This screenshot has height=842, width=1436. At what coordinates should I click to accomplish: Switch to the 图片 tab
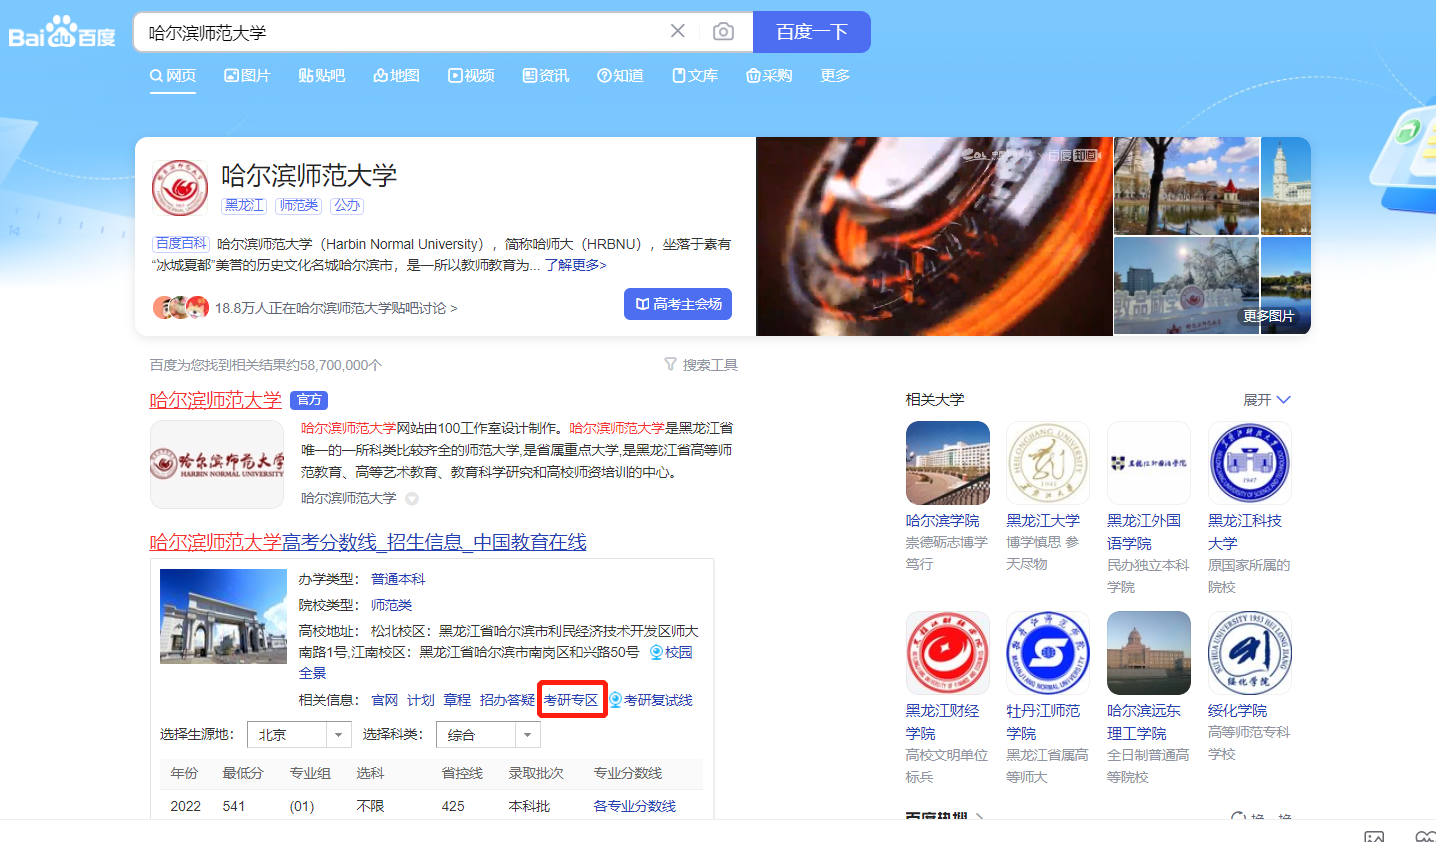[x=247, y=75]
